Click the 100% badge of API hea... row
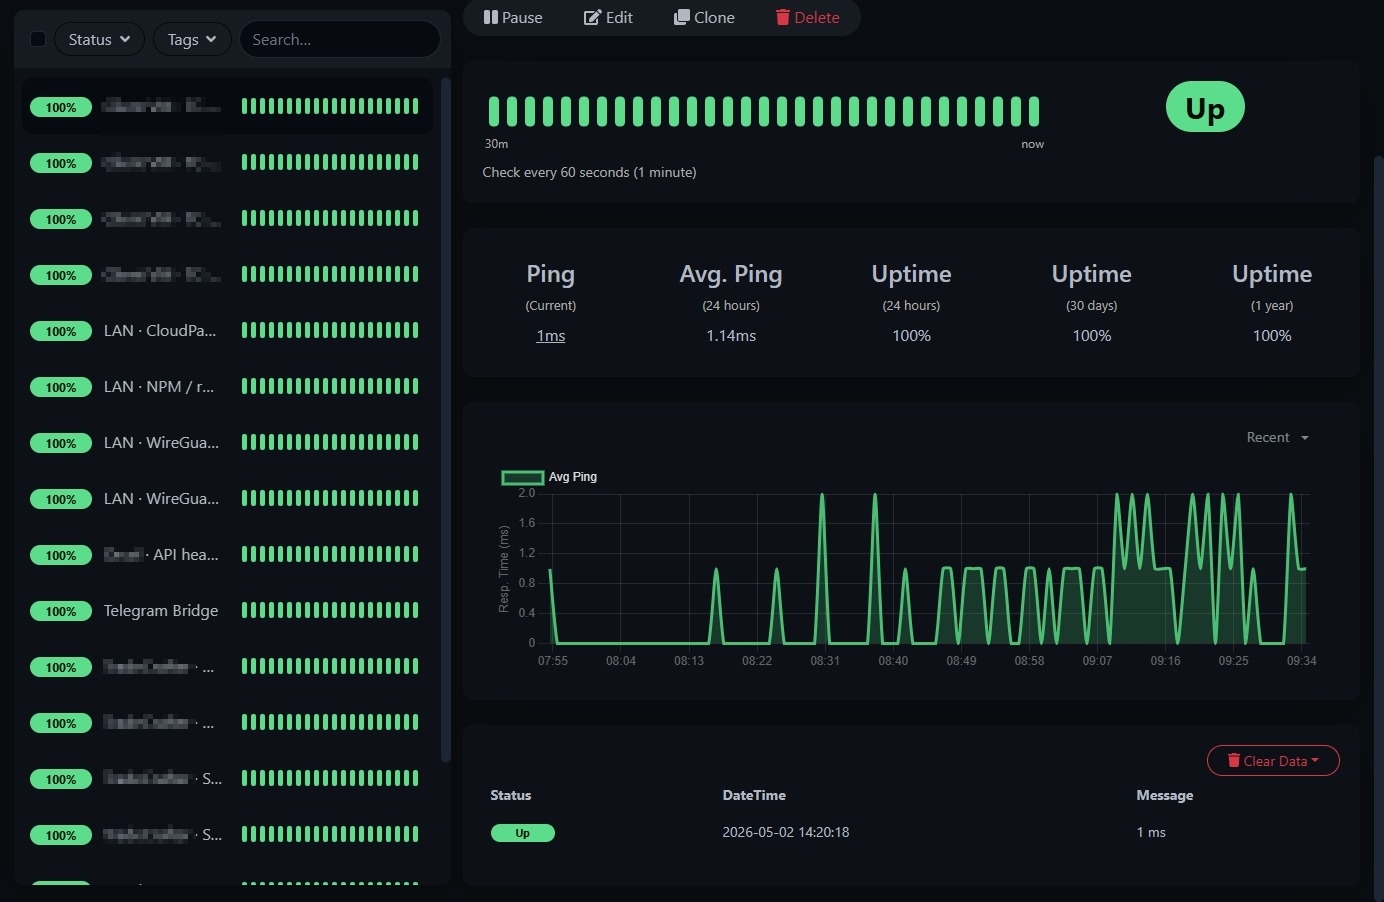This screenshot has width=1384, height=902. [x=61, y=555]
